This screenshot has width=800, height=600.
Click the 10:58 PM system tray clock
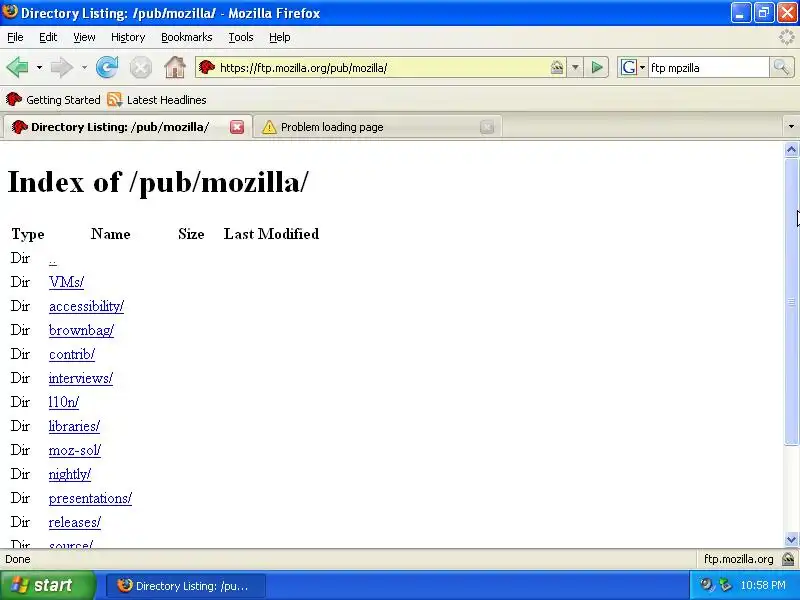[763, 585]
